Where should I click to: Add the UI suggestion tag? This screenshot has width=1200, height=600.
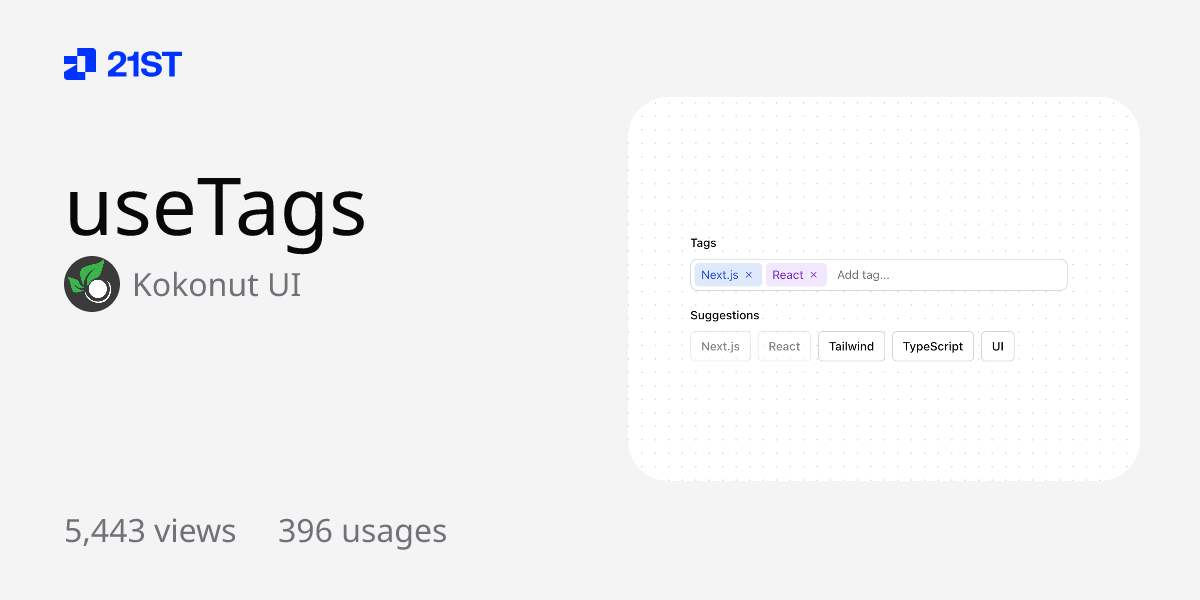[x=997, y=346]
